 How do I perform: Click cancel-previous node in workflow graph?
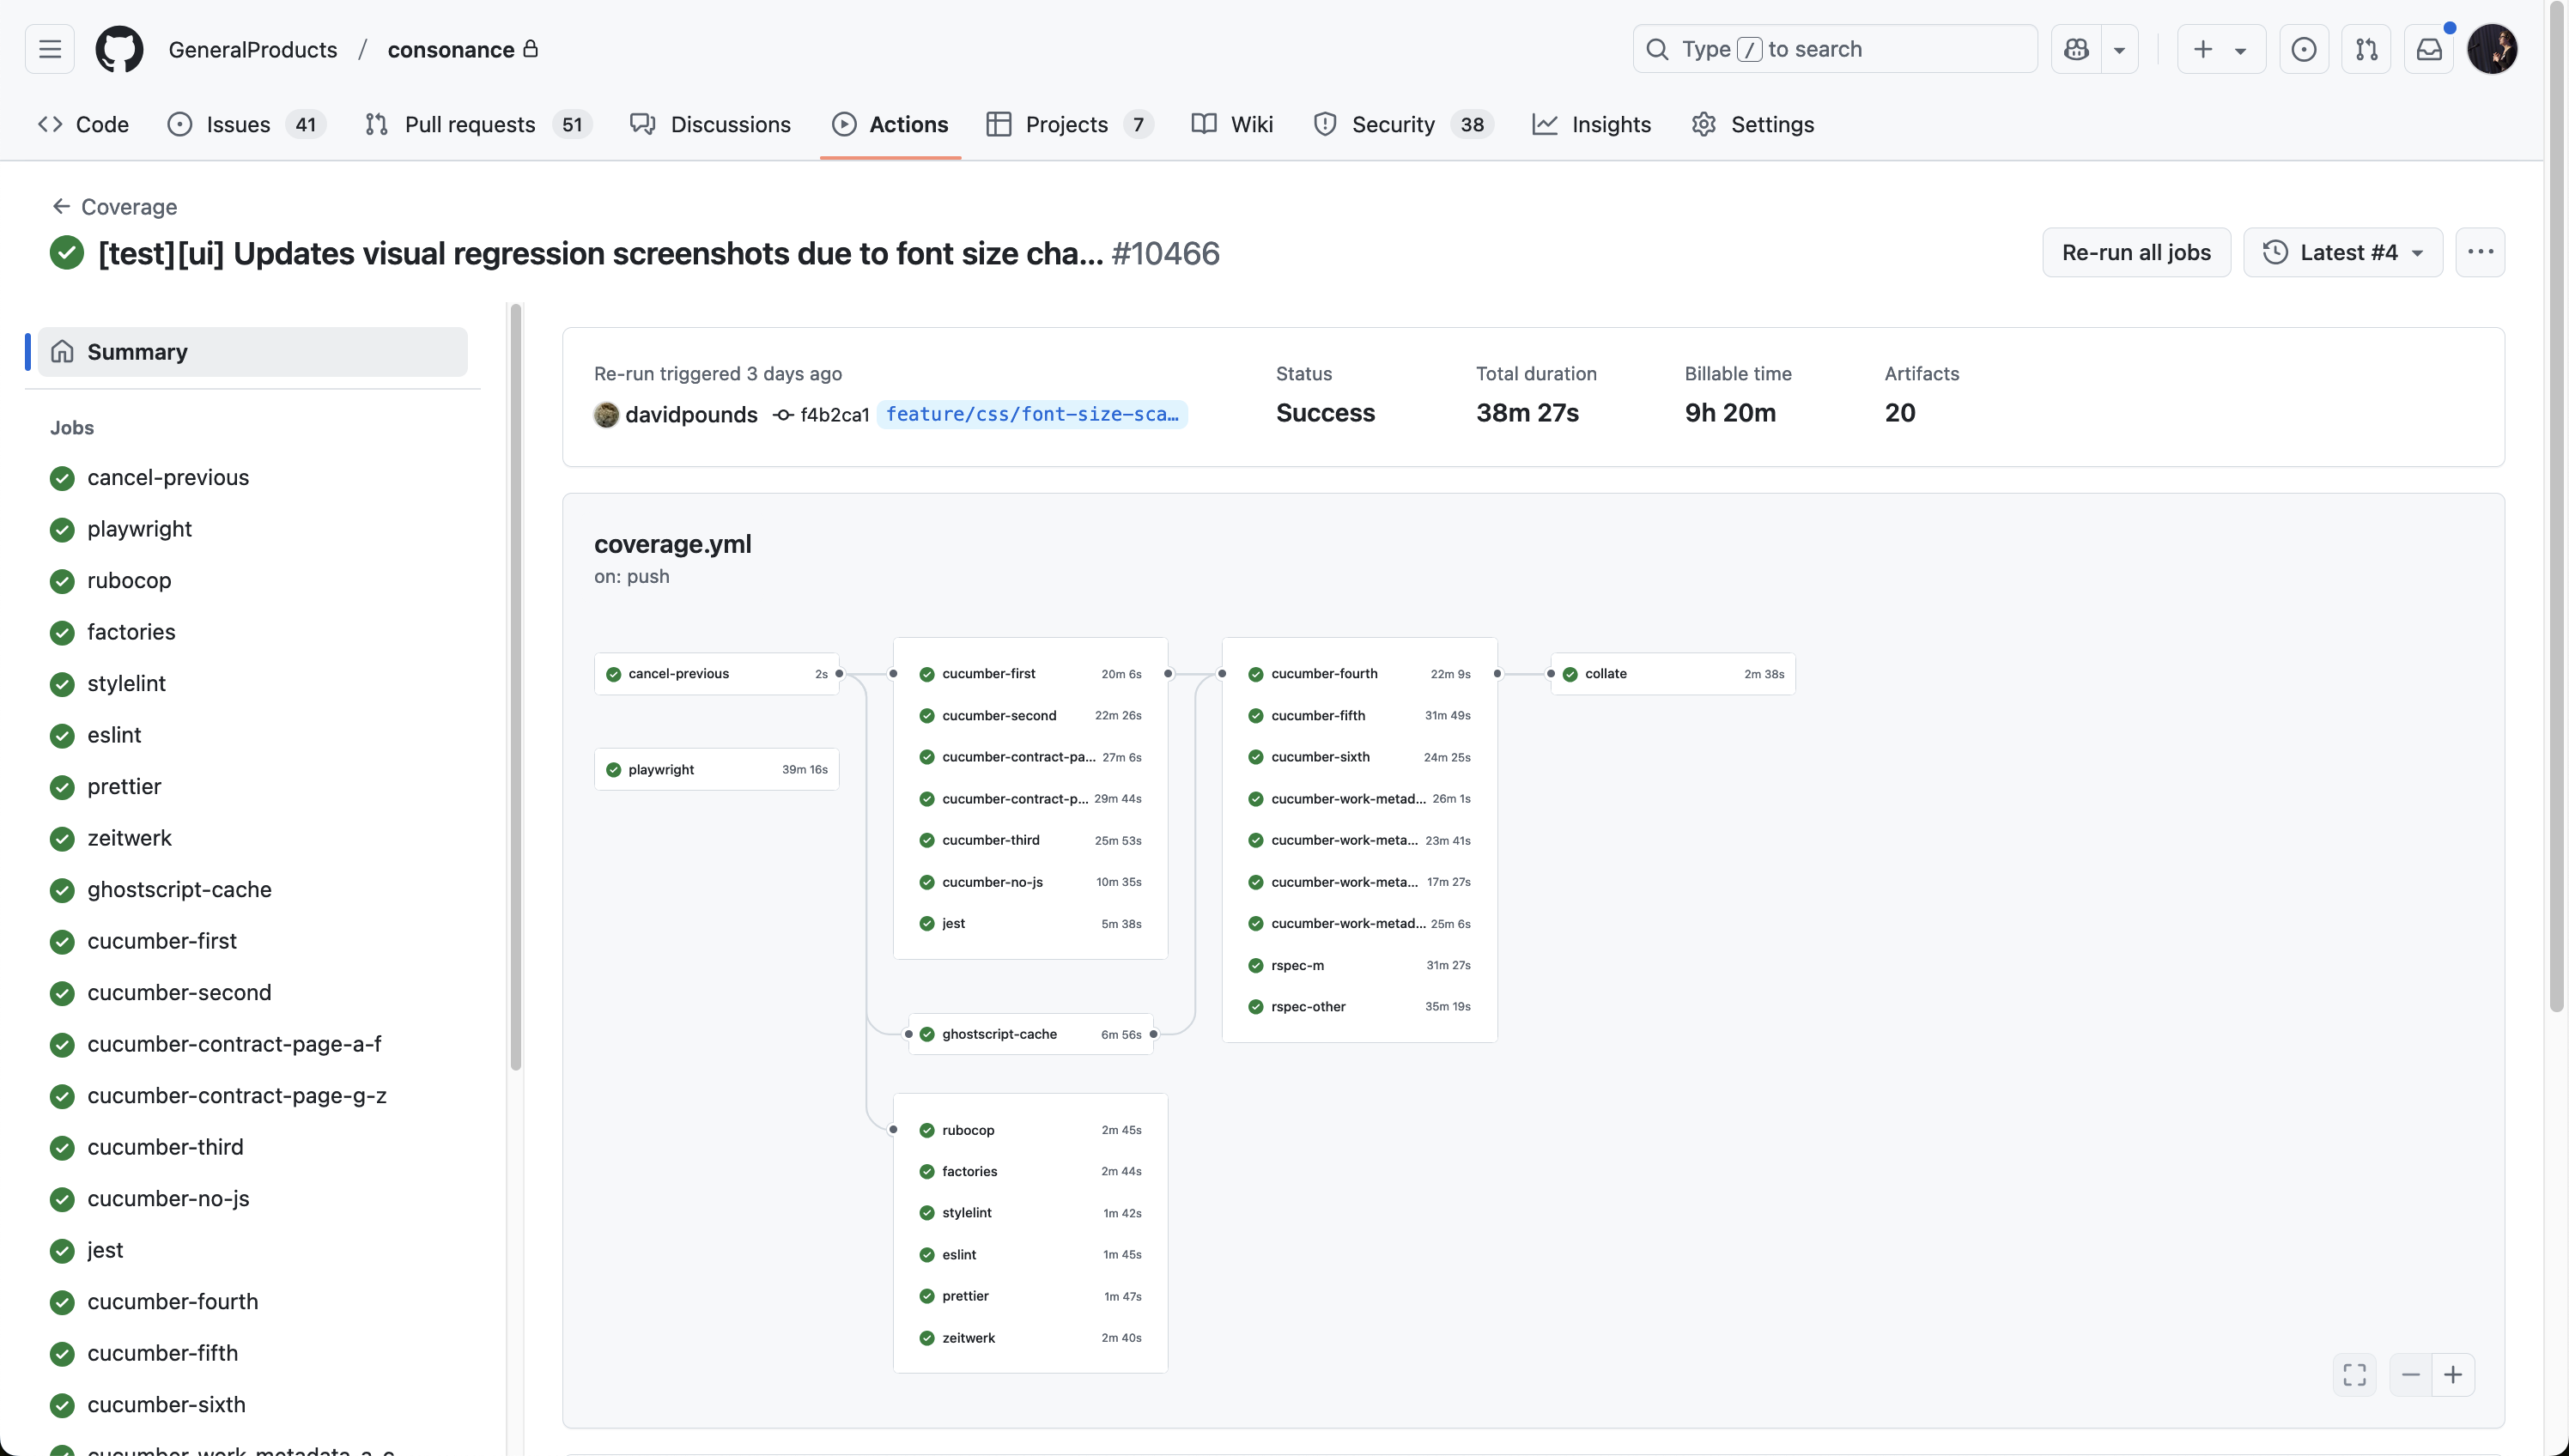click(717, 674)
